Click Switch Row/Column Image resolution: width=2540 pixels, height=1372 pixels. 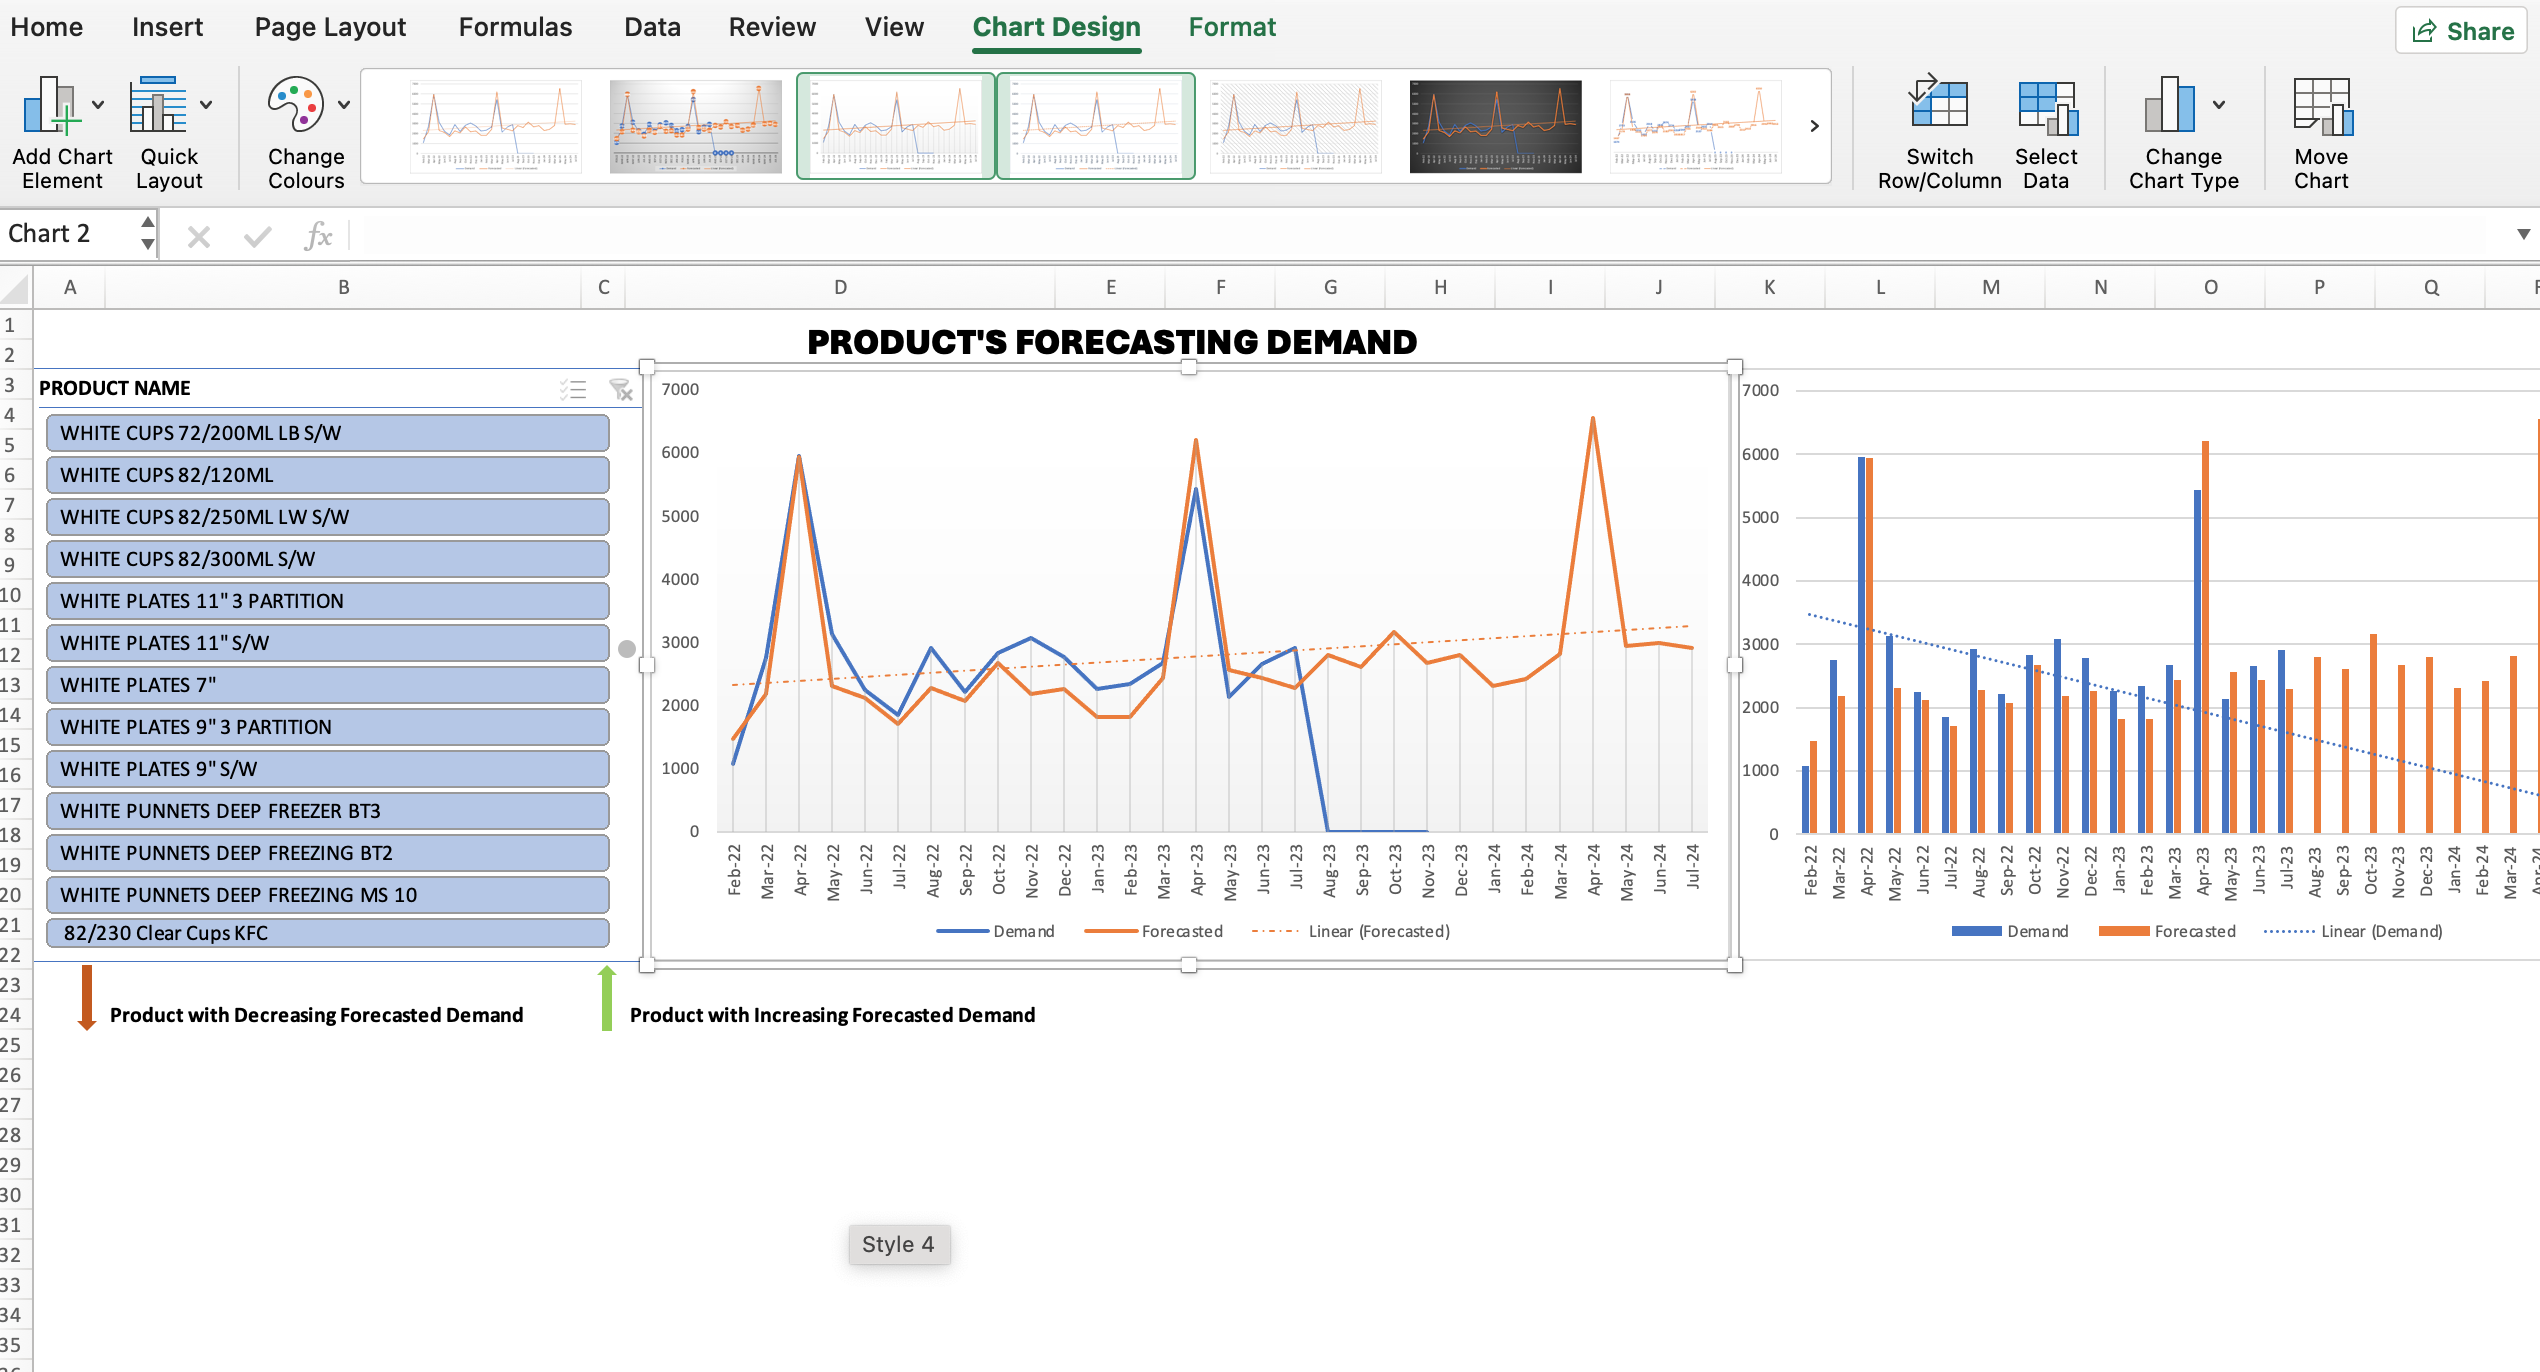(x=1937, y=130)
